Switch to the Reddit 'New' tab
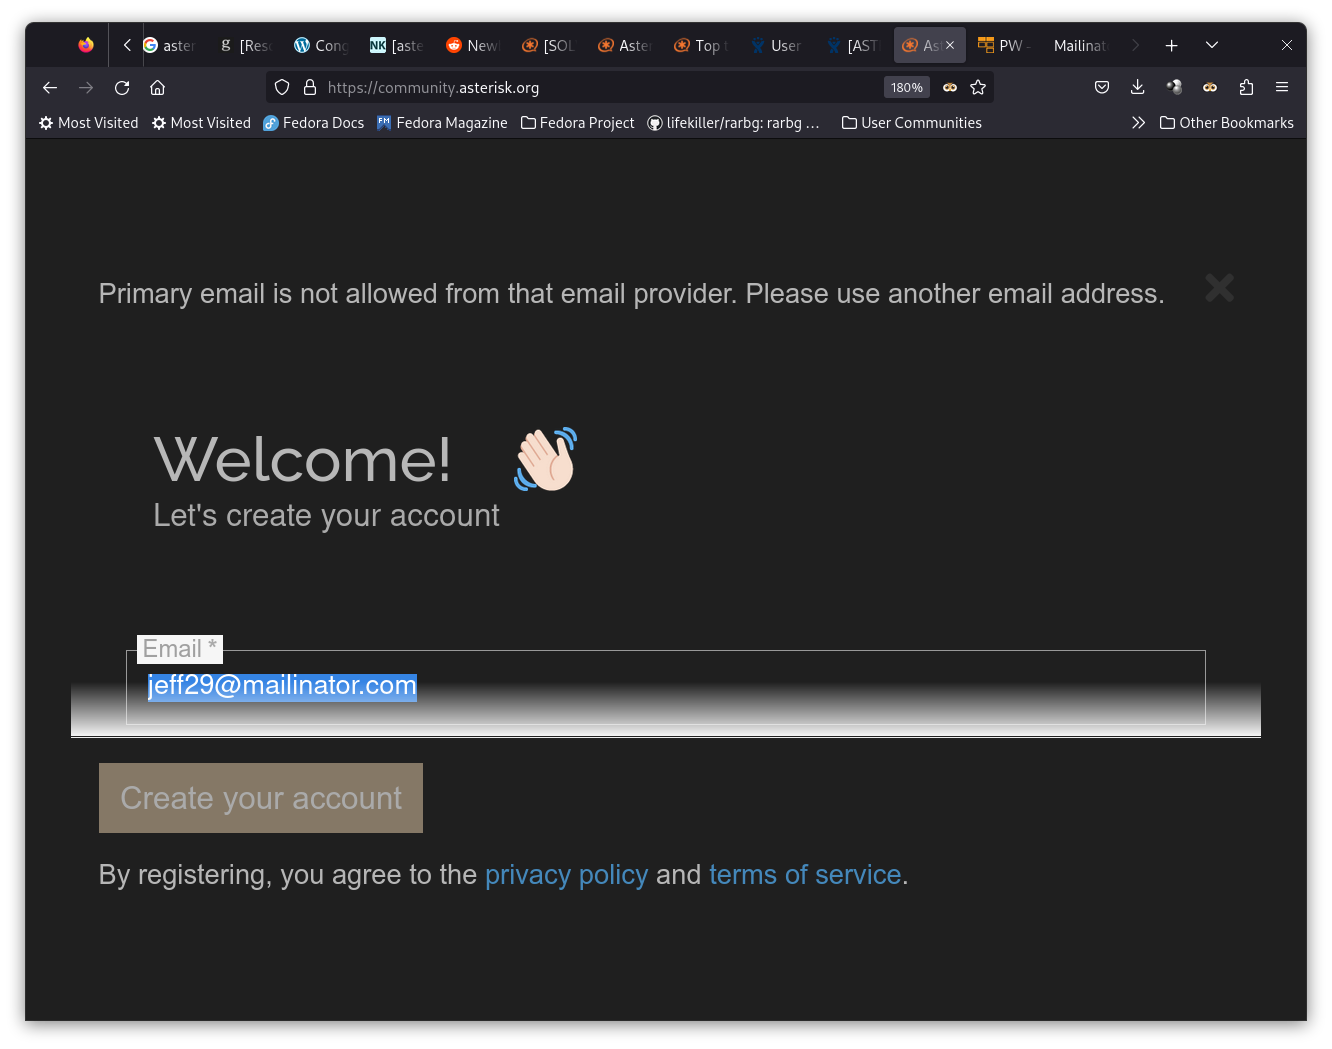The image size is (1332, 1049). click(473, 45)
